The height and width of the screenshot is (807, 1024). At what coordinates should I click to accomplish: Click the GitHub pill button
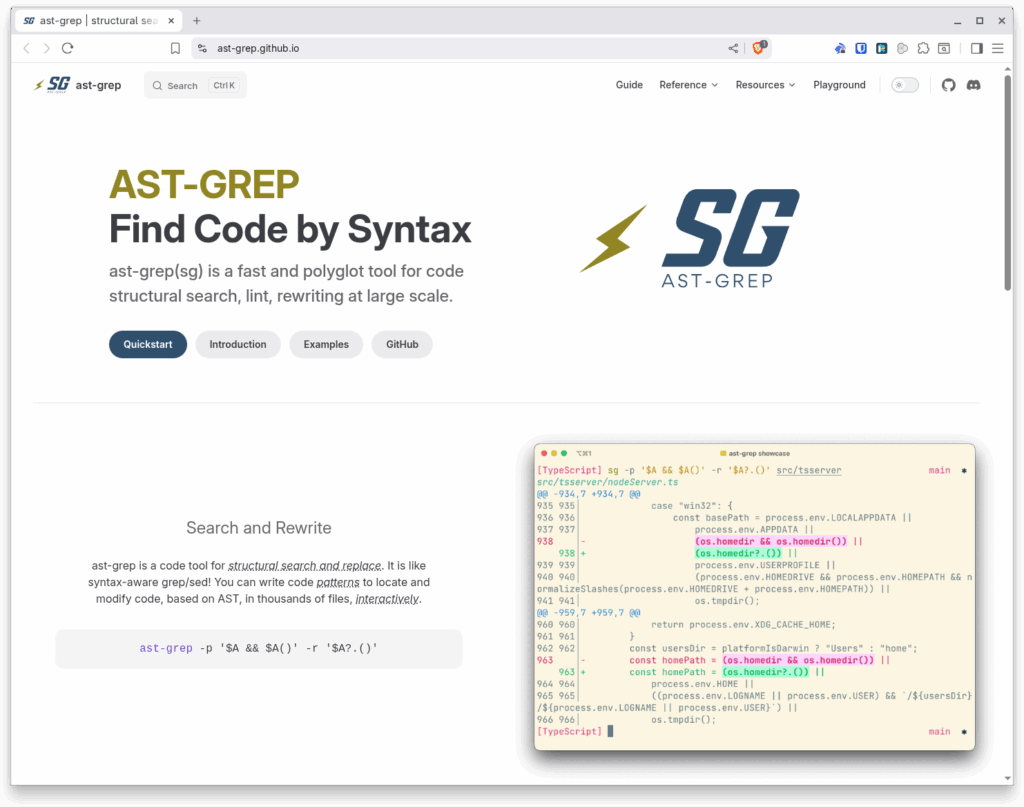tap(402, 344)
